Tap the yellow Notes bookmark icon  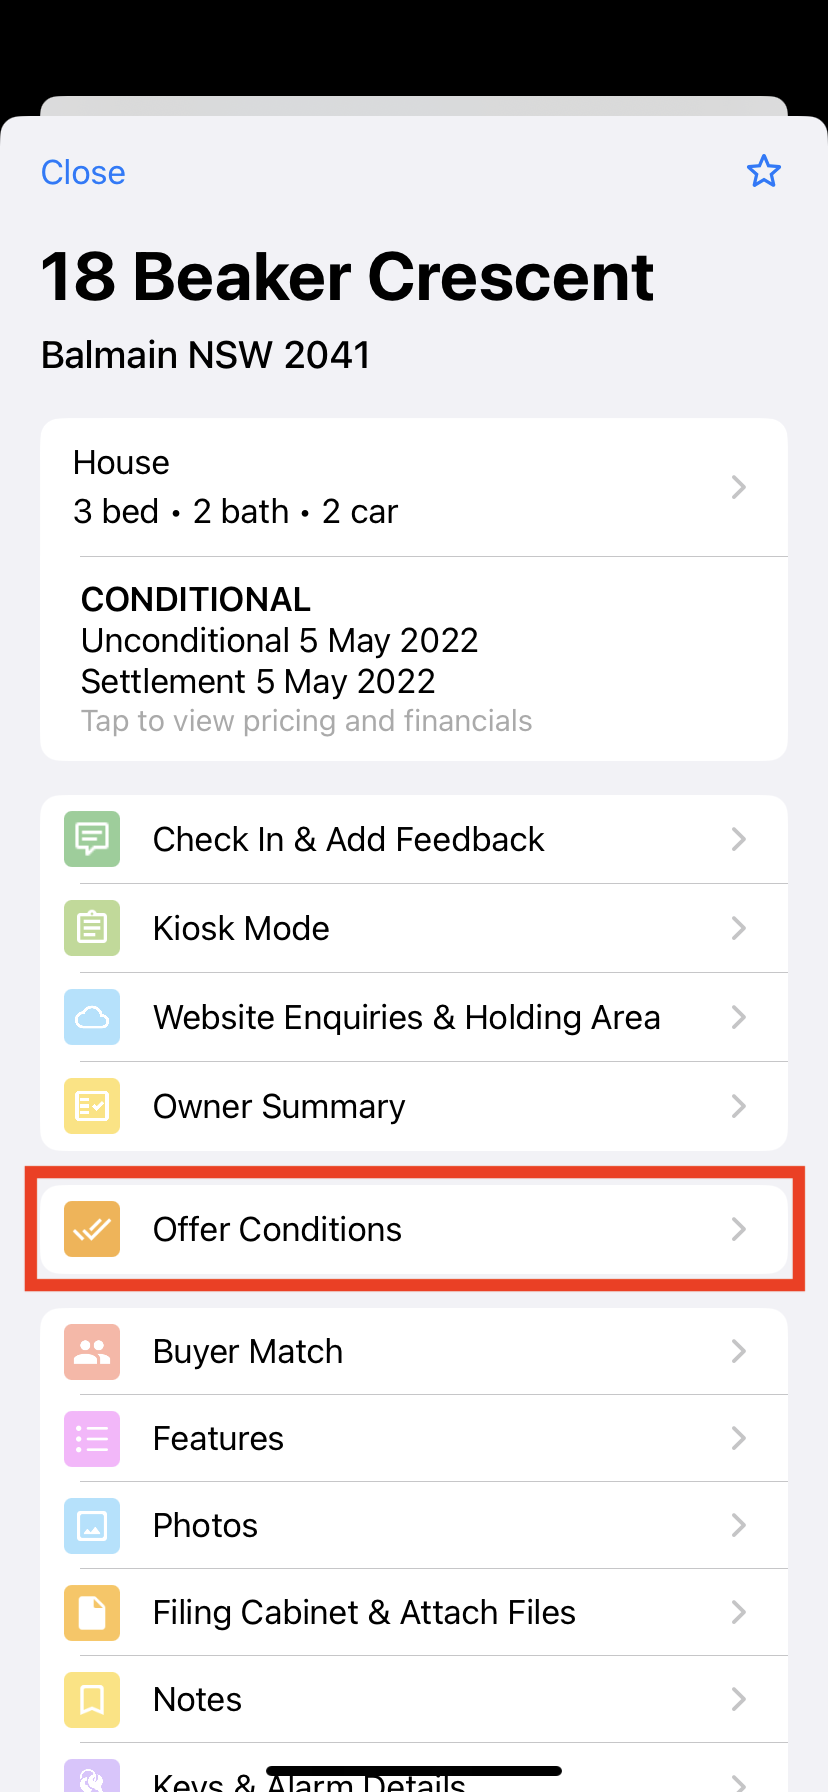pyautogui.click(x=92, y=1700)
